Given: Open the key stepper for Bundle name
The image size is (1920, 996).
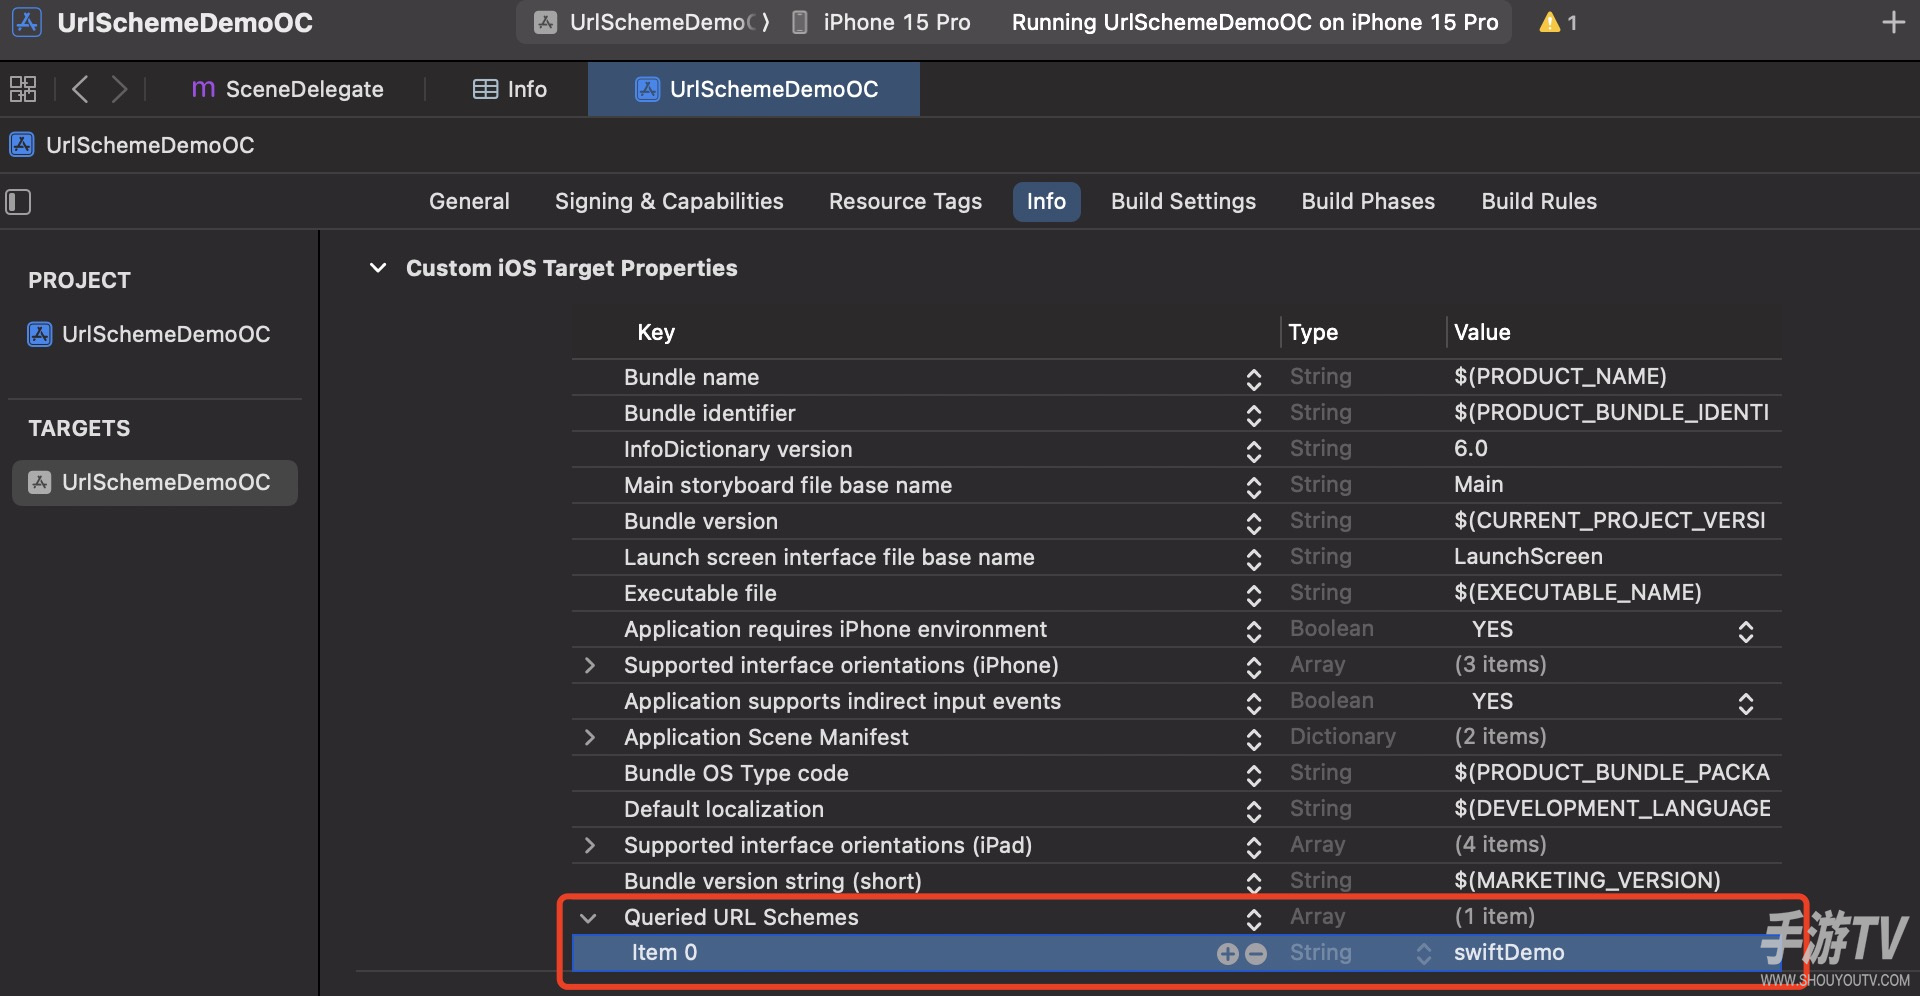Looking at the screenshot, I should 1253,379.
